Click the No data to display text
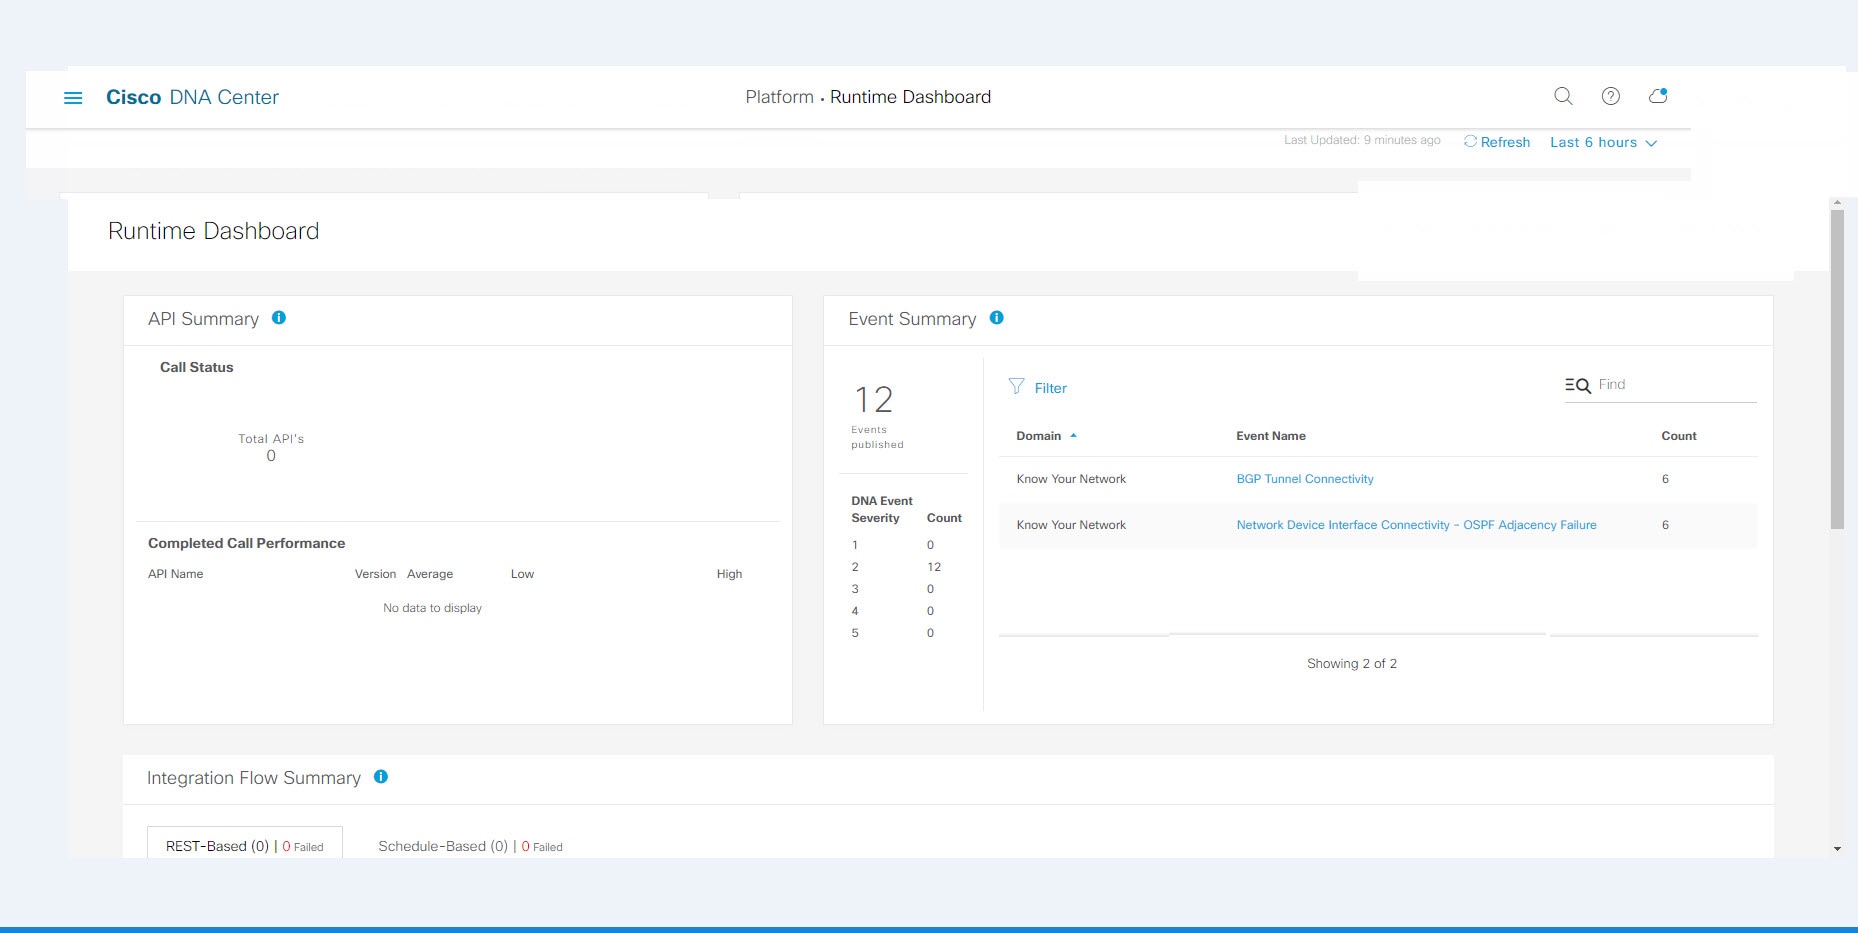Viewport: 1858px width, 933px height. [432, 608]
